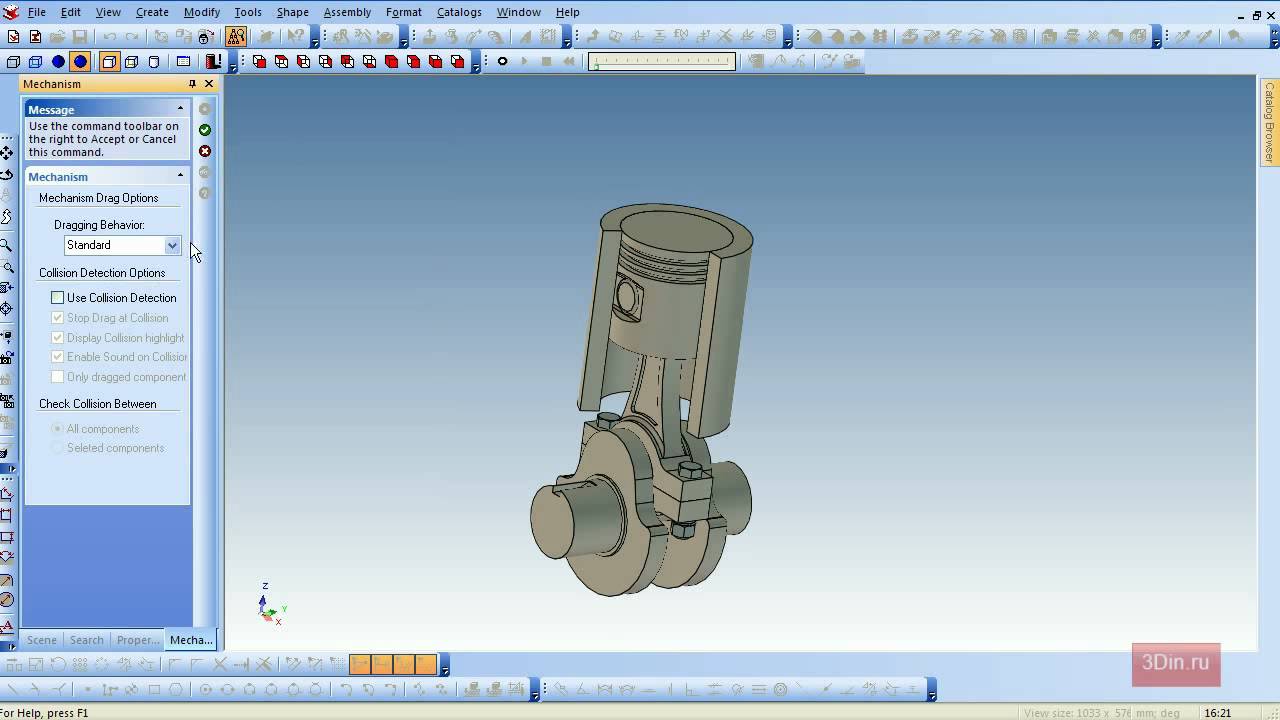This screenshot has width=1280, height=720.
Task: Click the zoom magnifier icon in left toolbar
Action: coord(7,245)
